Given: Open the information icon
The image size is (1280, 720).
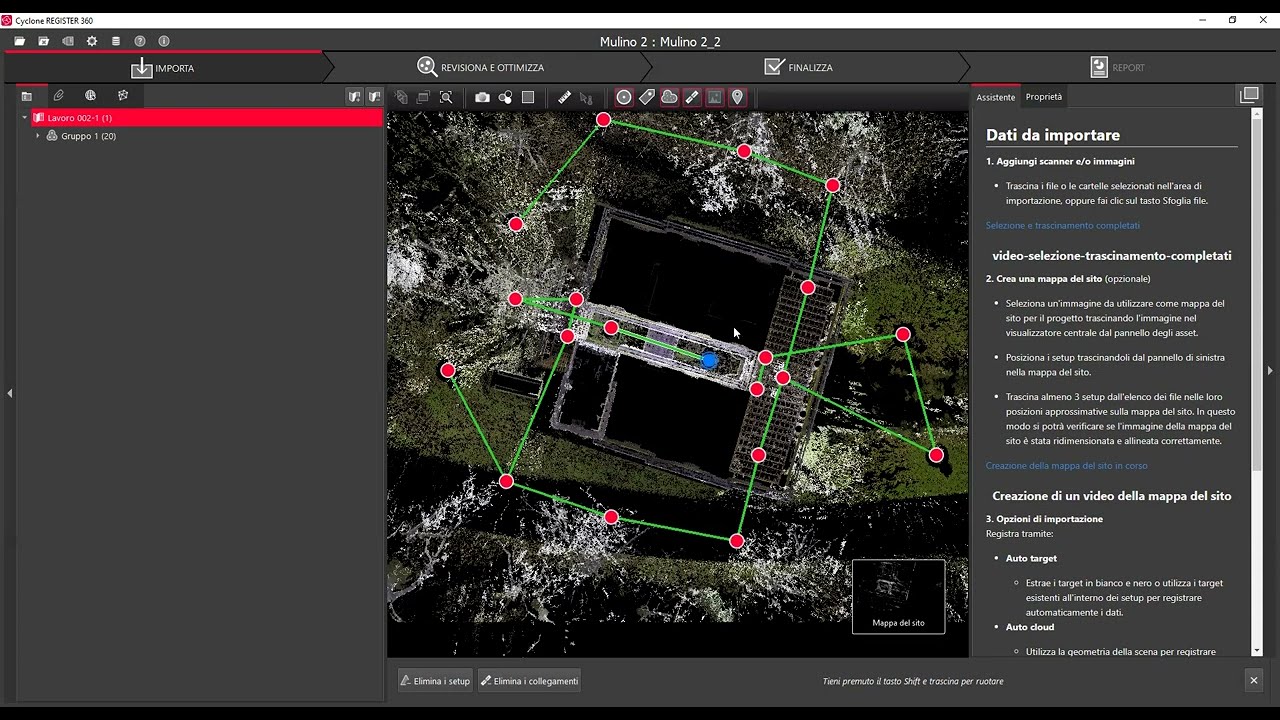Looking at the screenshot, I should [x=164, y=41].
